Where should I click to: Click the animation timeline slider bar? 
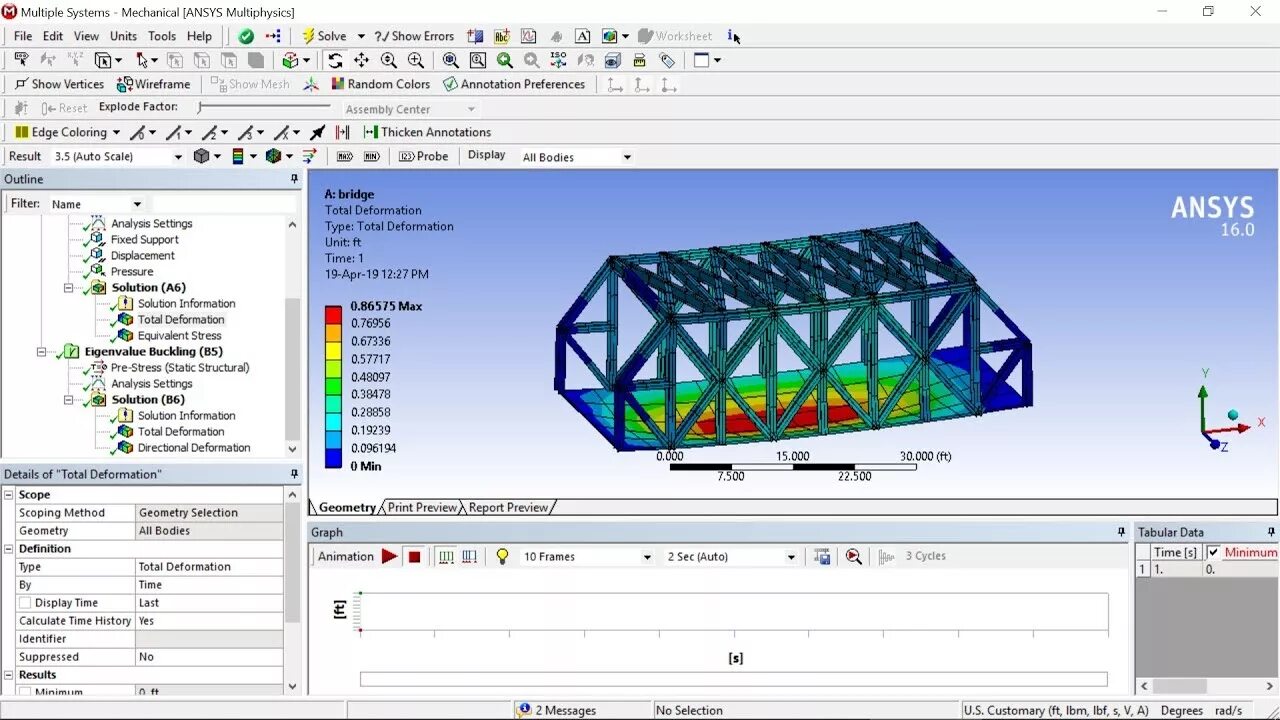click(733, 679)
